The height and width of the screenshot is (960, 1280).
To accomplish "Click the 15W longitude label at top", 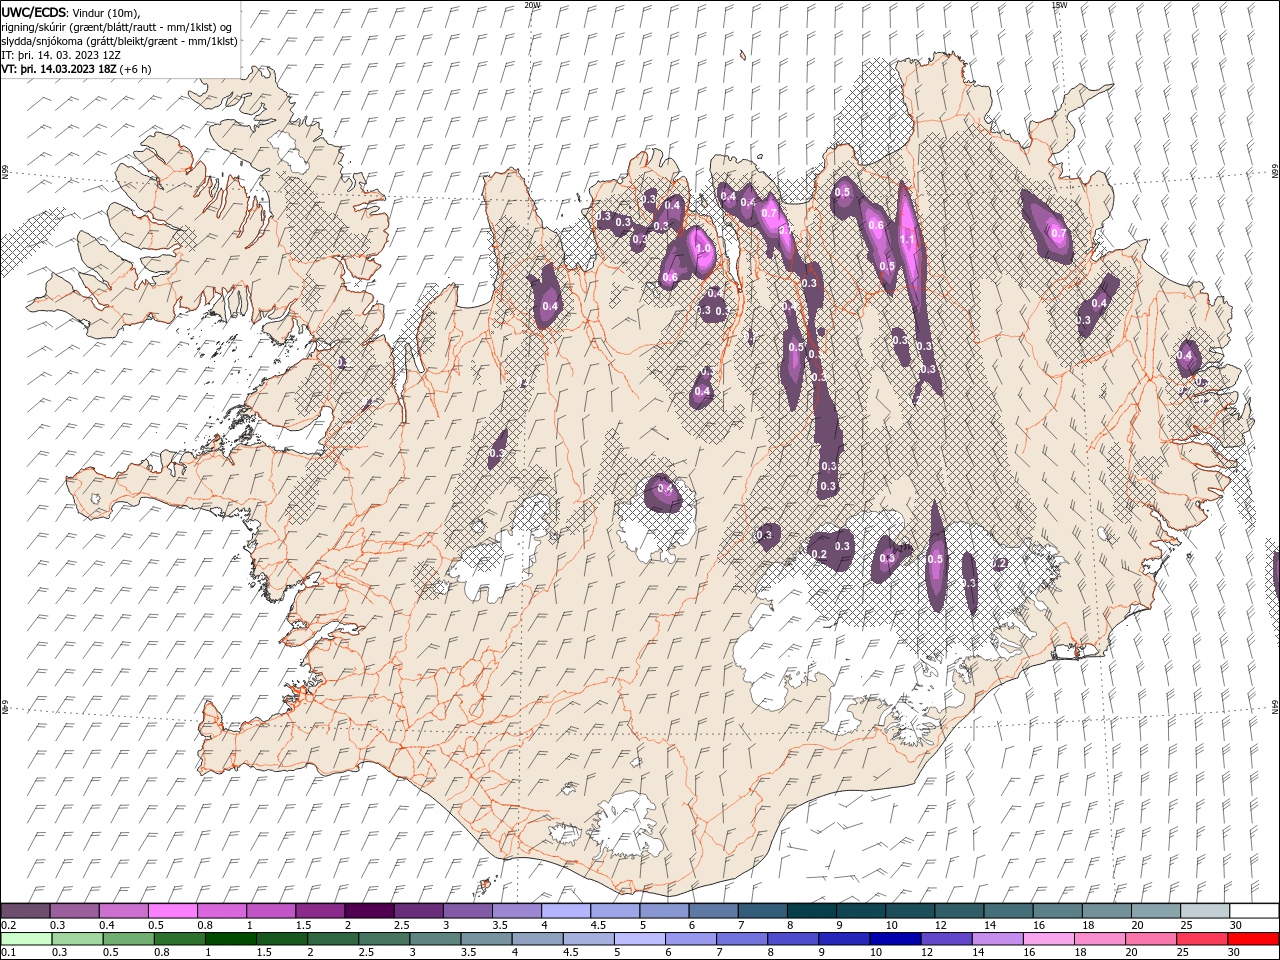I will click(1059, 5).
